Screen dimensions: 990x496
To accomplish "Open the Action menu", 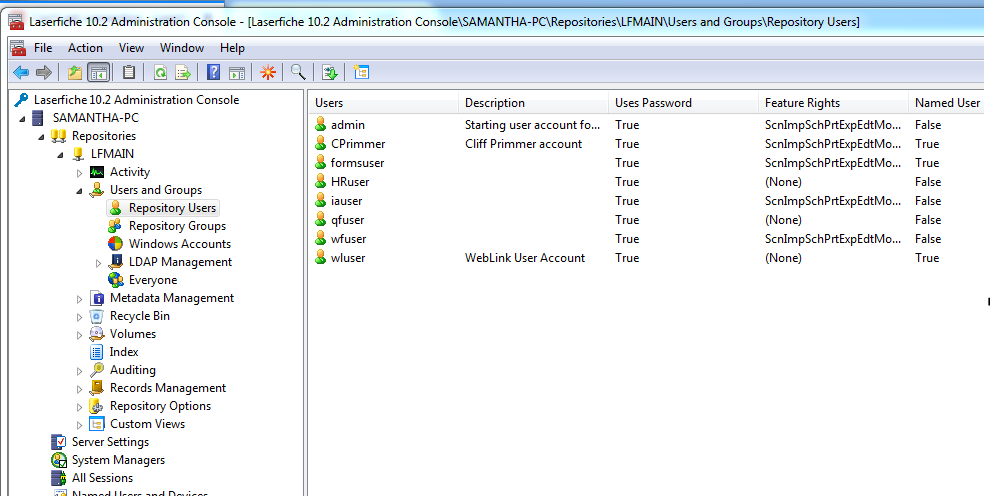I will pos(85,48).
